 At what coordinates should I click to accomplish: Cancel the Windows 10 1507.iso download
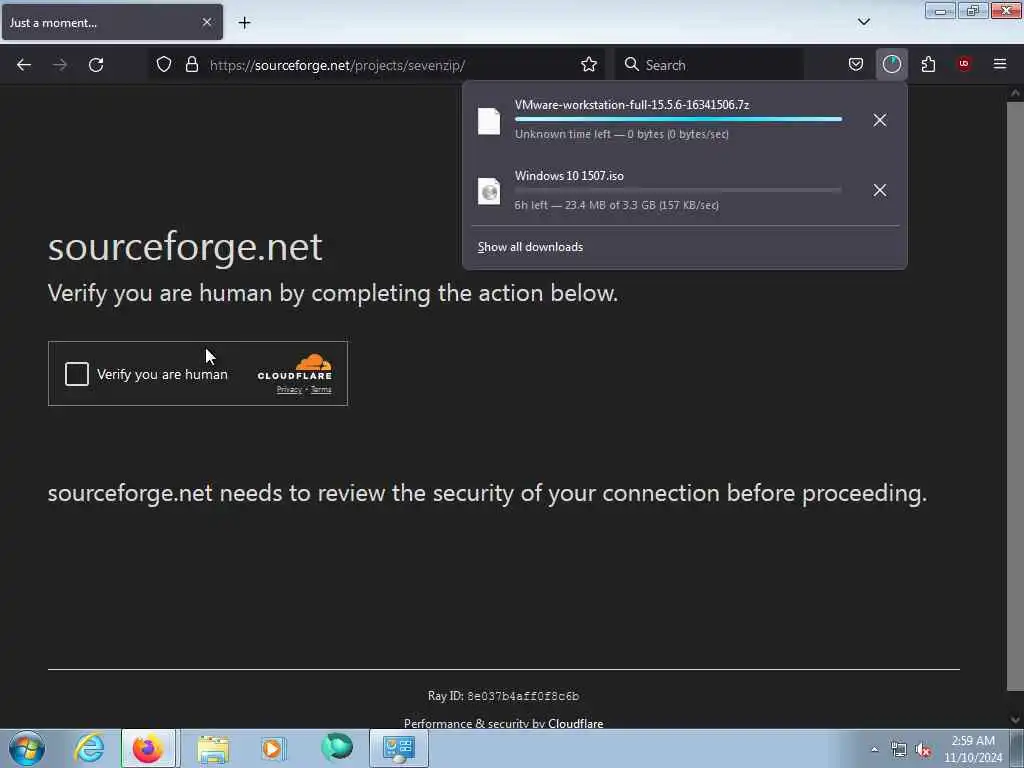tap(880, 190)
